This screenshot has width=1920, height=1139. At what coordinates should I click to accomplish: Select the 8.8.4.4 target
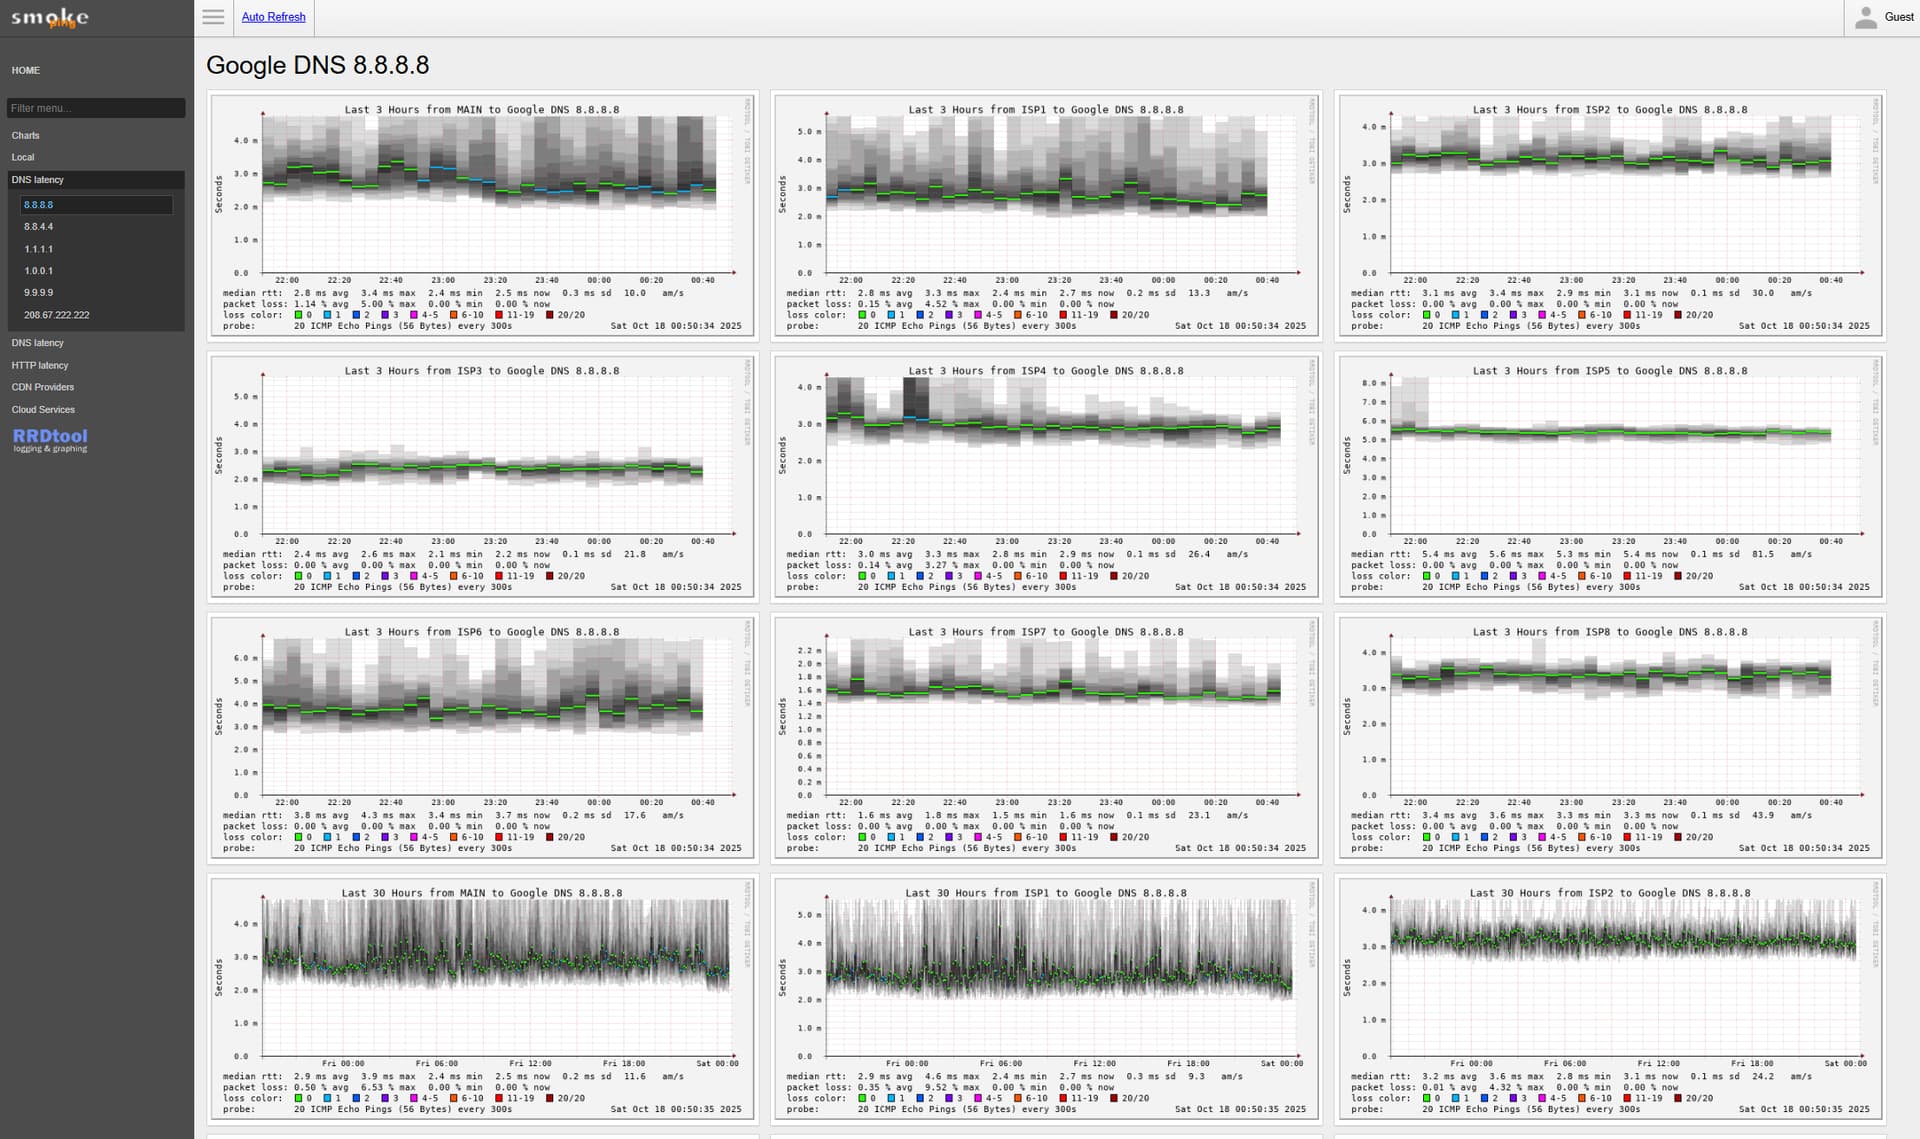click(39, 227)
